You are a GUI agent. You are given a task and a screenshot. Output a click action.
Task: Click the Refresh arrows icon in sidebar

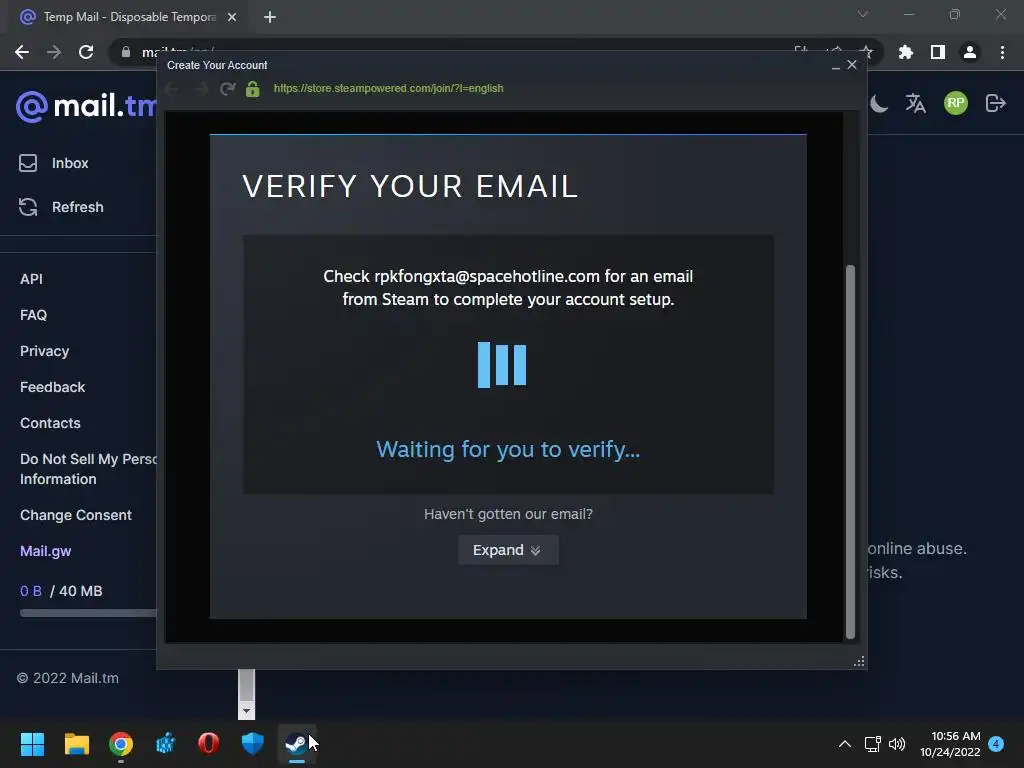coord(28,207)
